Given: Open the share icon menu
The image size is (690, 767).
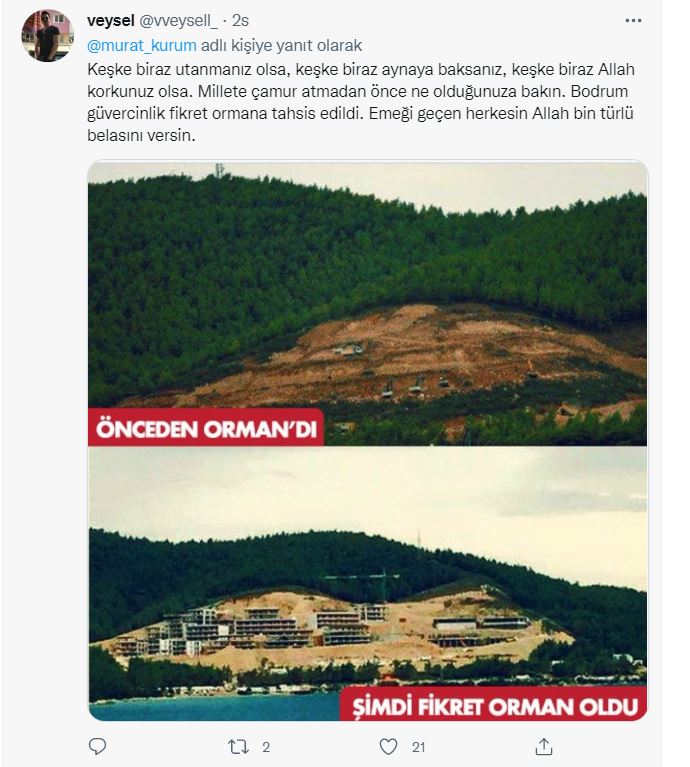Looking at the screenshot, I should [544, 746].
